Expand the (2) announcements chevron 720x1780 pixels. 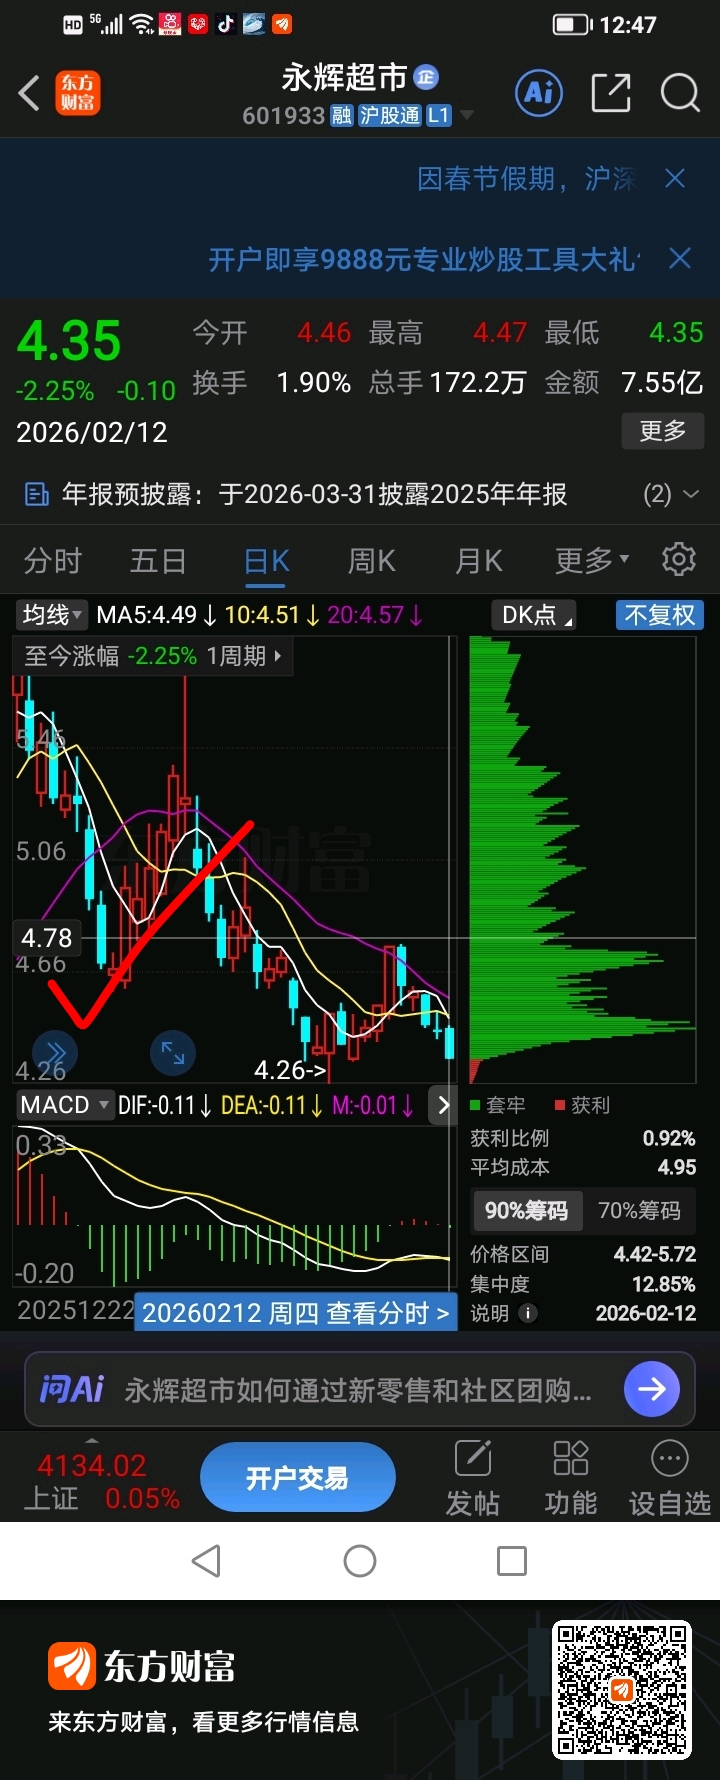point(690,494)
